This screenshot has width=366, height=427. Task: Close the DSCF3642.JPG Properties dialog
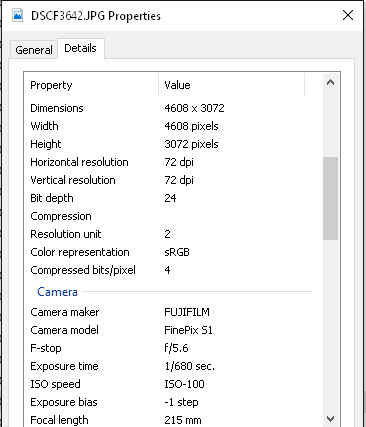348,15
